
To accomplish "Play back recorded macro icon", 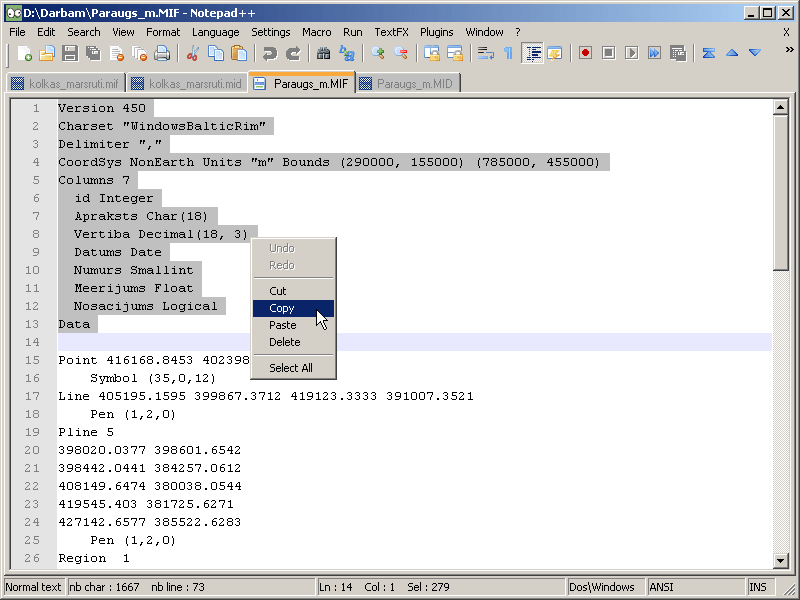I will point(632,53).
